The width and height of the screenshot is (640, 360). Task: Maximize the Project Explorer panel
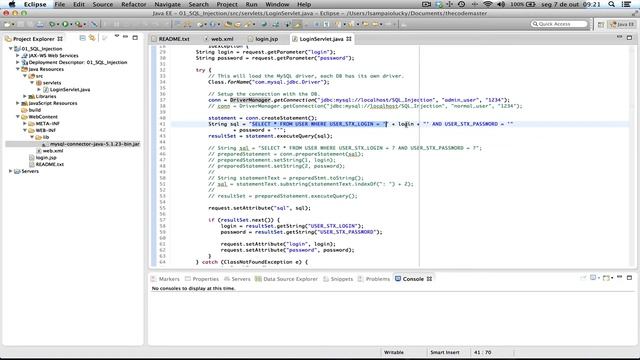click(x=135, y=38)
